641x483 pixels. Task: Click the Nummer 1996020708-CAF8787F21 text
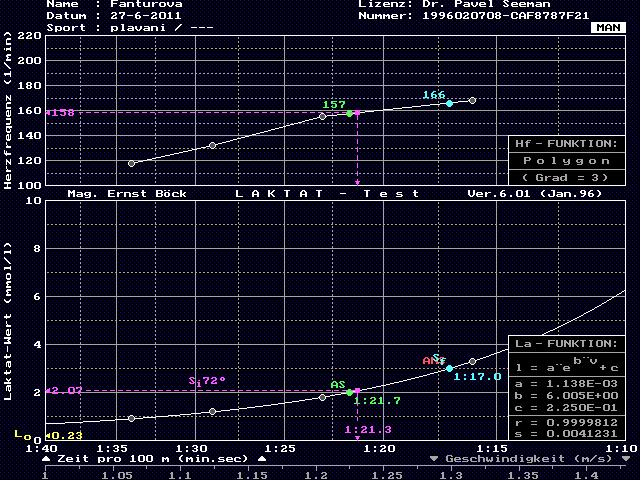474,16
